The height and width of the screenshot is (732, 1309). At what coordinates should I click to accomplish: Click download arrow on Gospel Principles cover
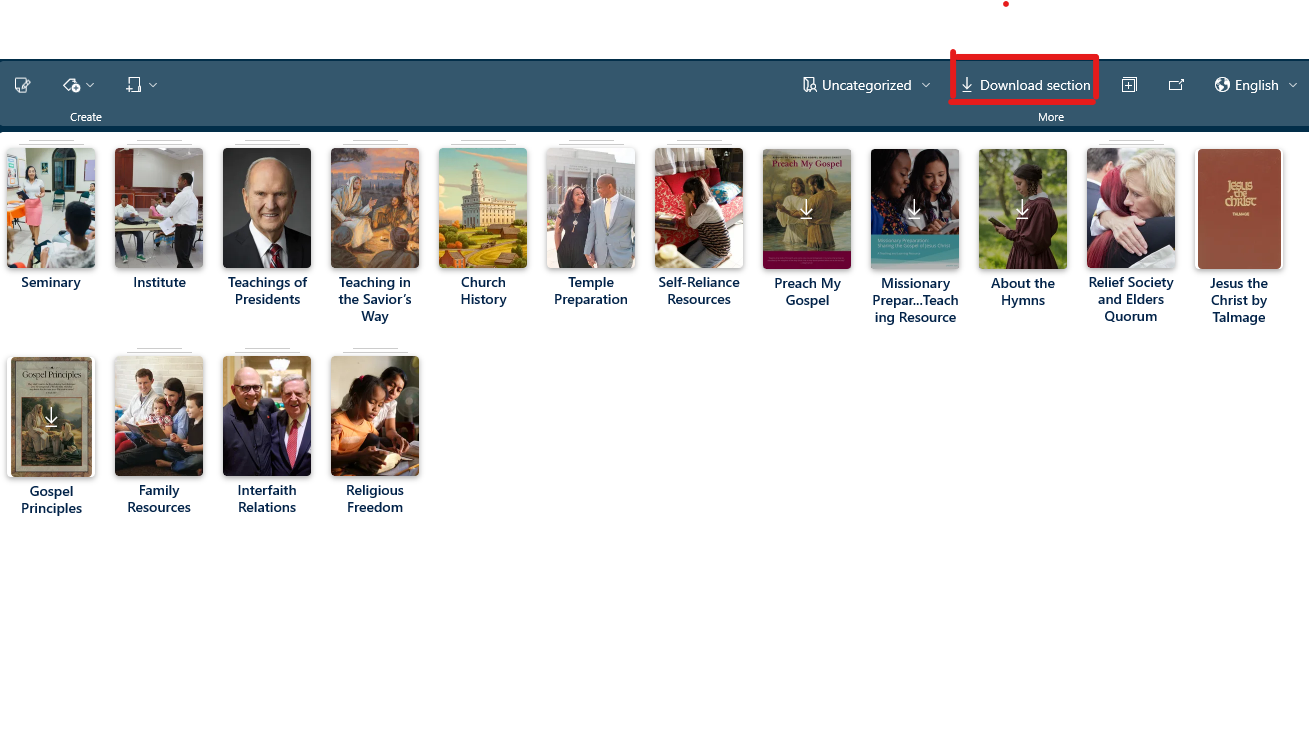click(51, 417)
